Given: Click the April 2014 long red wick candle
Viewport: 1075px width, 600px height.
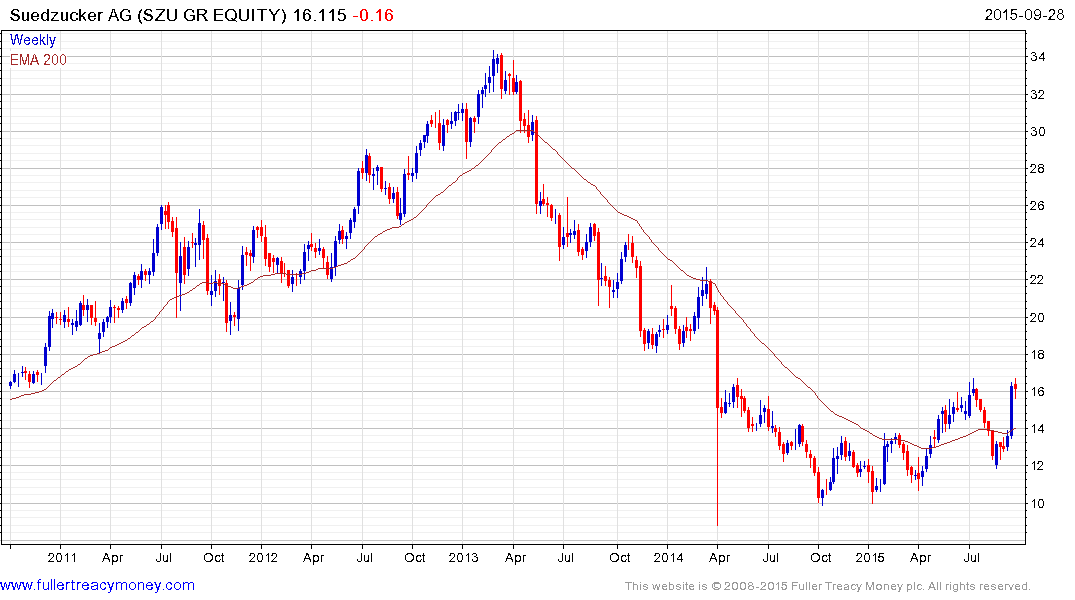Looking at the screenshot, I should [717, 416].
